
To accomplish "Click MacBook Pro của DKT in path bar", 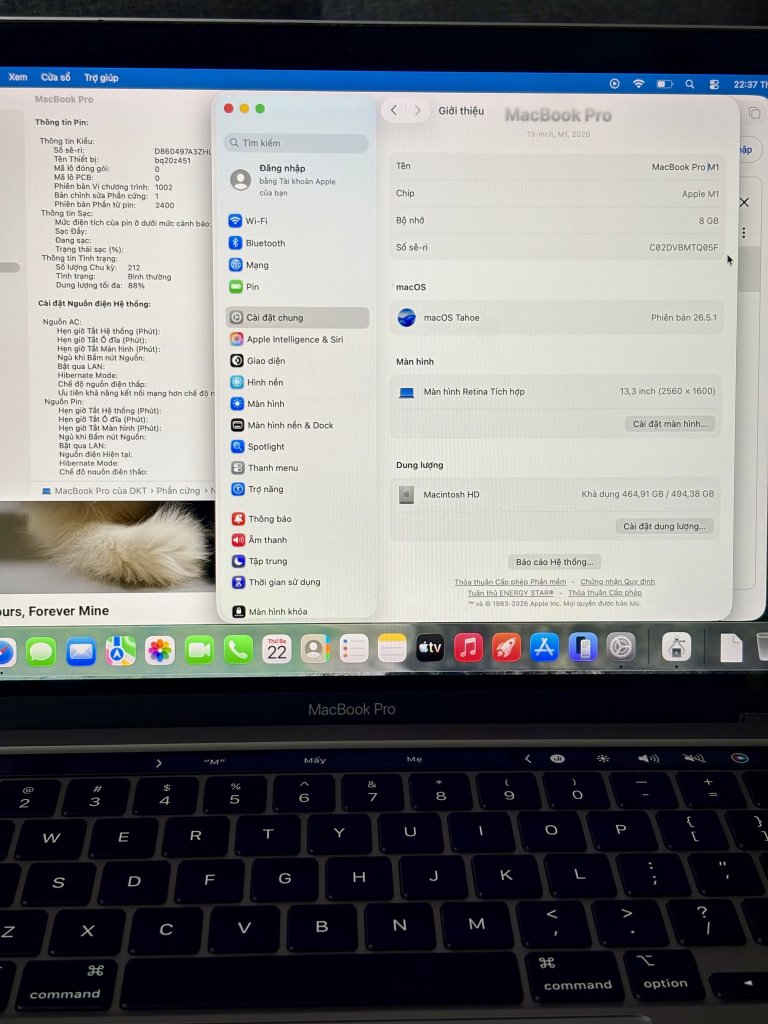I will (x=94, y=490).
